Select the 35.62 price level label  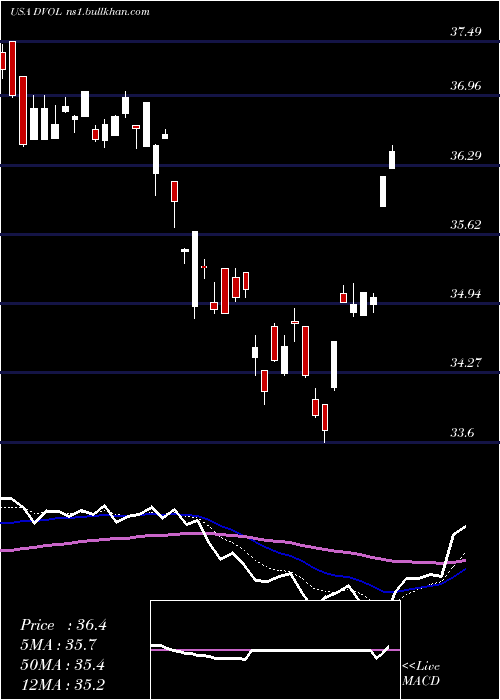tap(466, 225)
